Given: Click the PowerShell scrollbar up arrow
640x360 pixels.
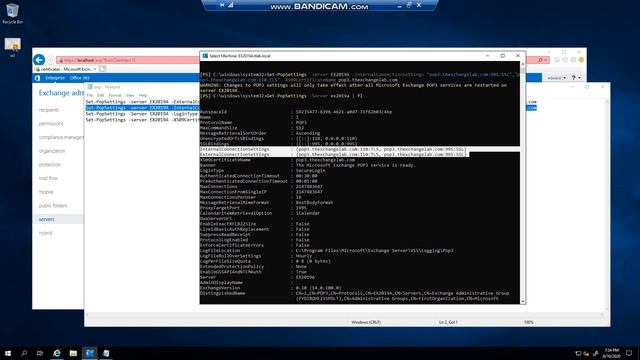Looking at the screenshot, I should [522, 64].
